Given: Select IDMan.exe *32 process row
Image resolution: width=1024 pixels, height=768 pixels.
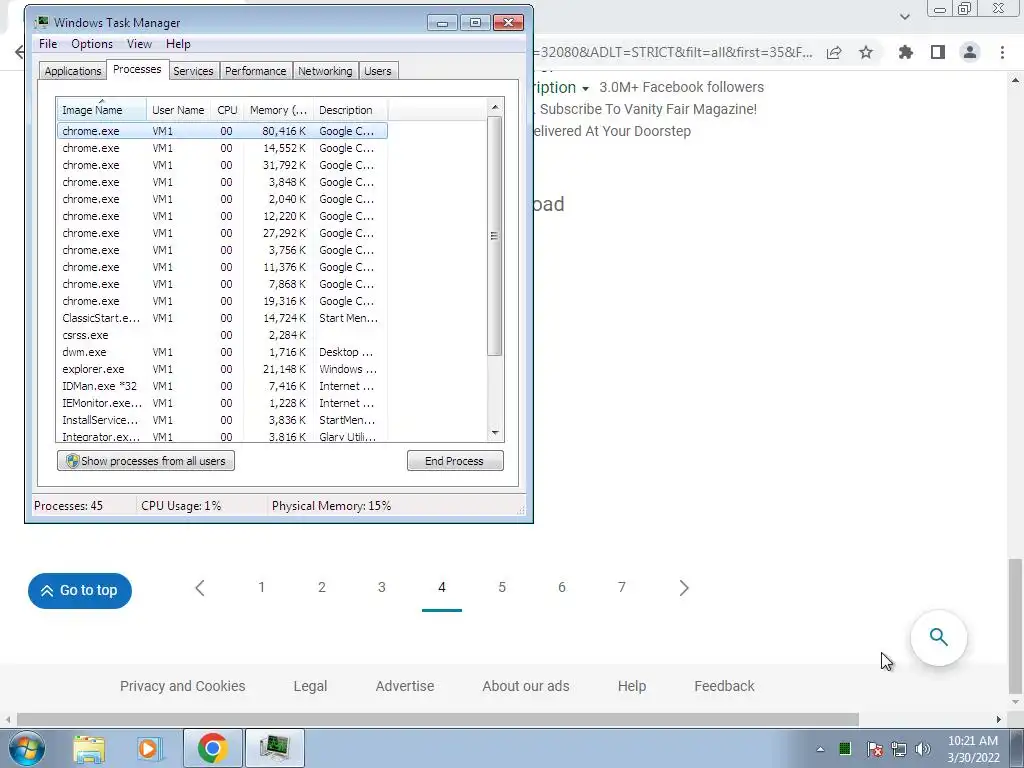Looking at the screenshot, I should pyautogui.click(x=222, y=386).
